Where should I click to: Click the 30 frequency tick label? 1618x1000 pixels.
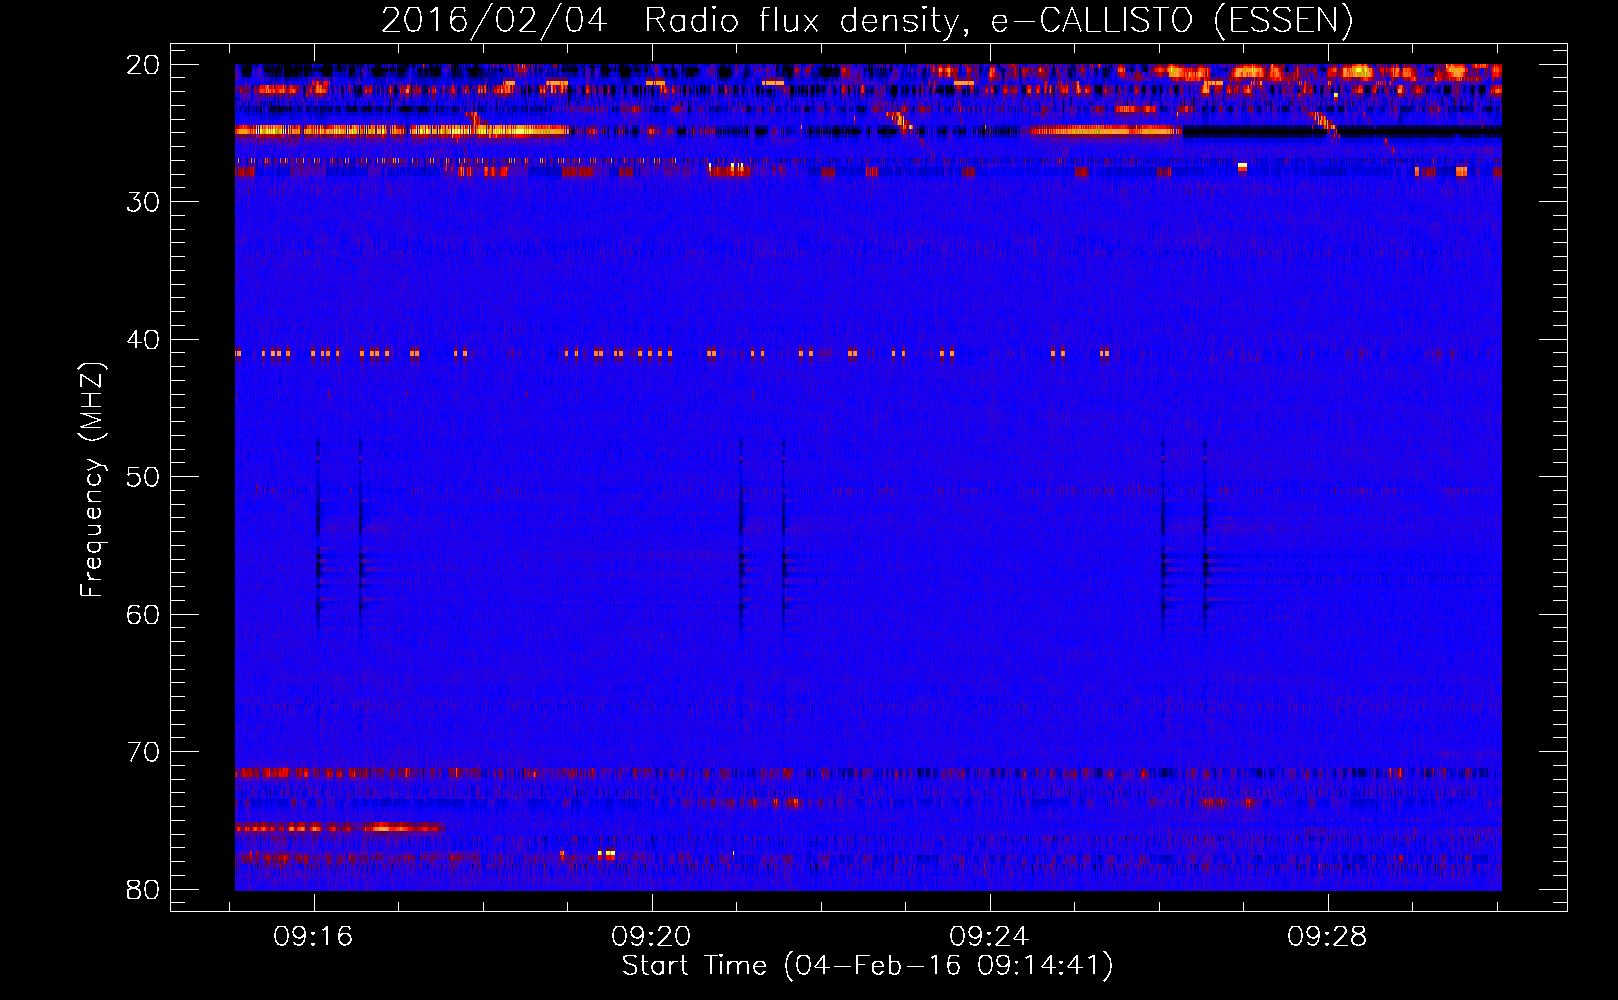[143, 202]
